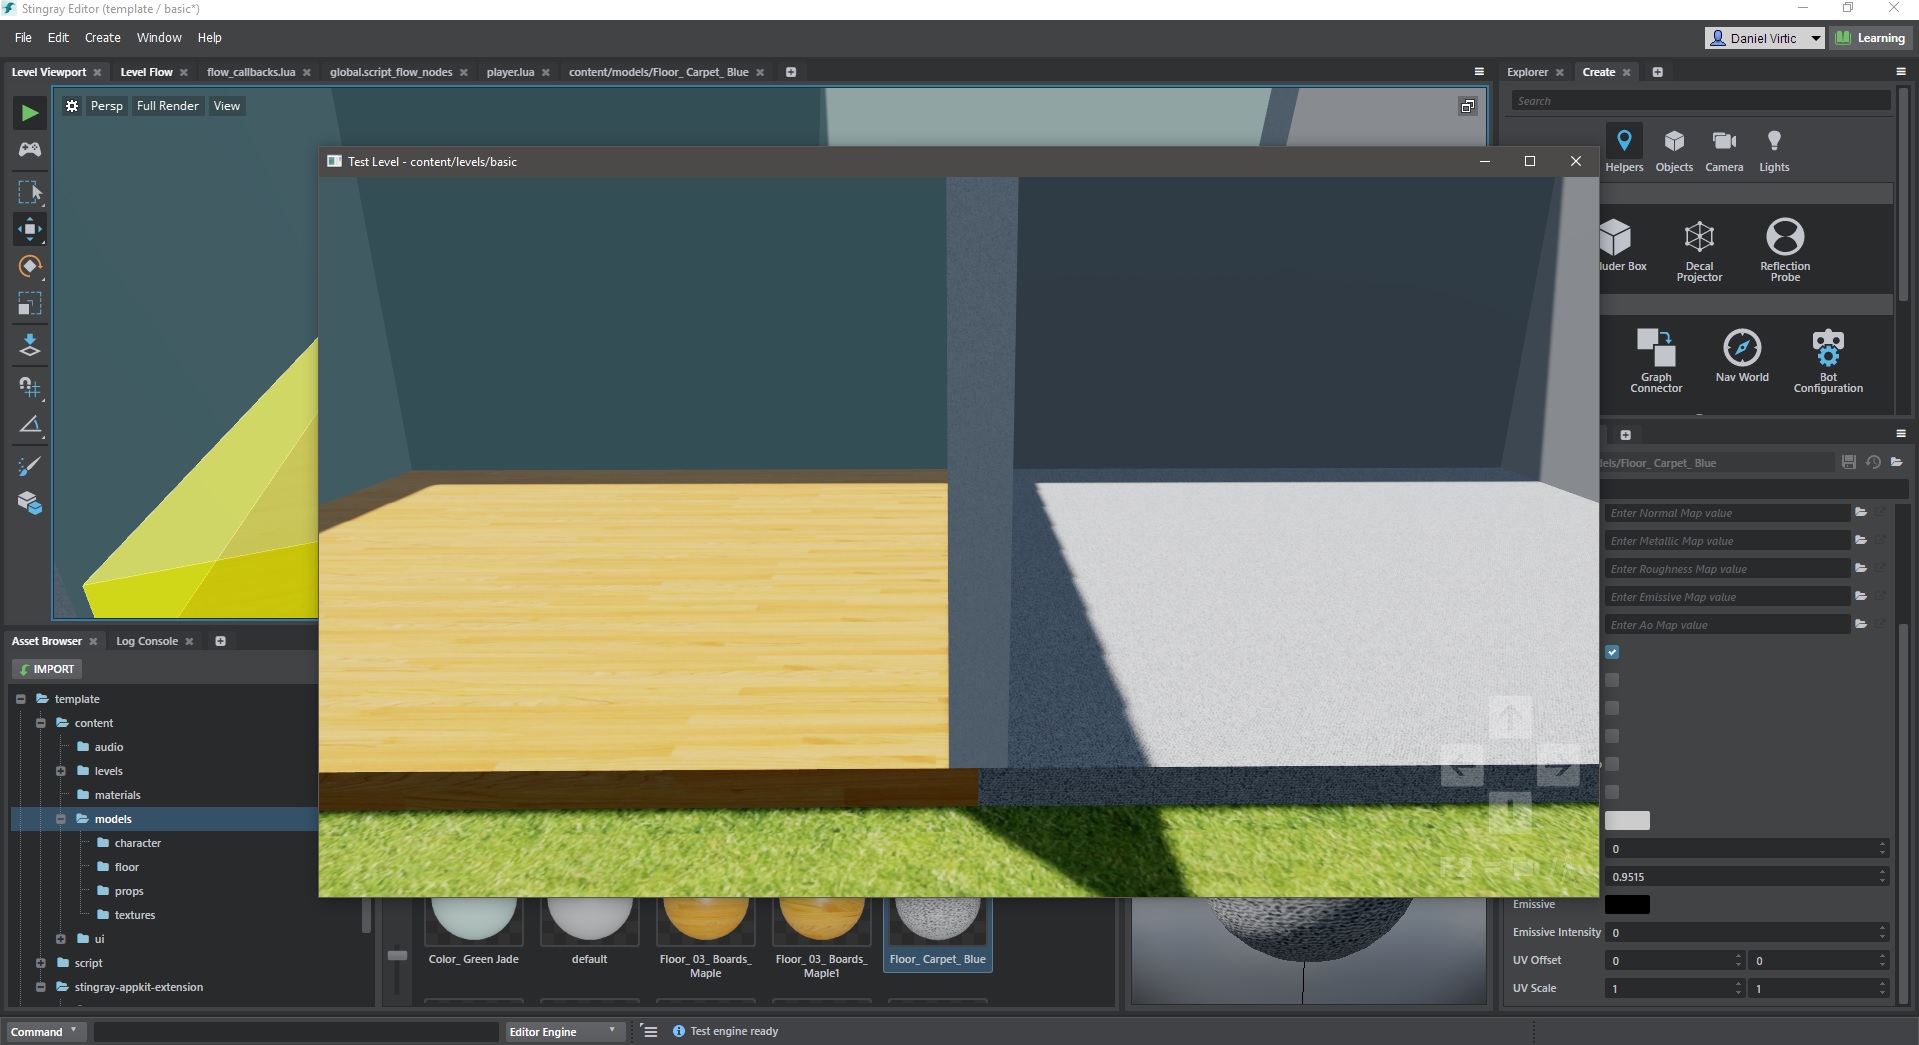Click the IMPORT button in Asset Browser
Screen dimensions: 1919x1045
(46, 668)
